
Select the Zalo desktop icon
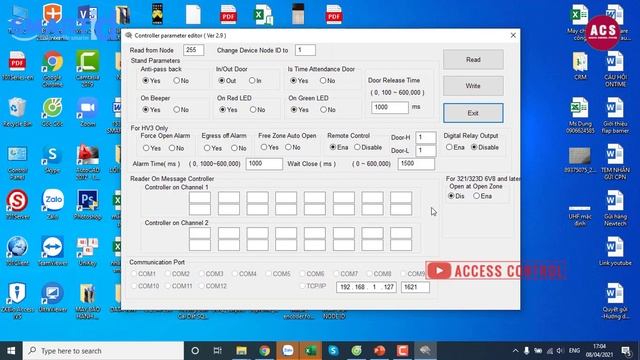click(53, 205)
